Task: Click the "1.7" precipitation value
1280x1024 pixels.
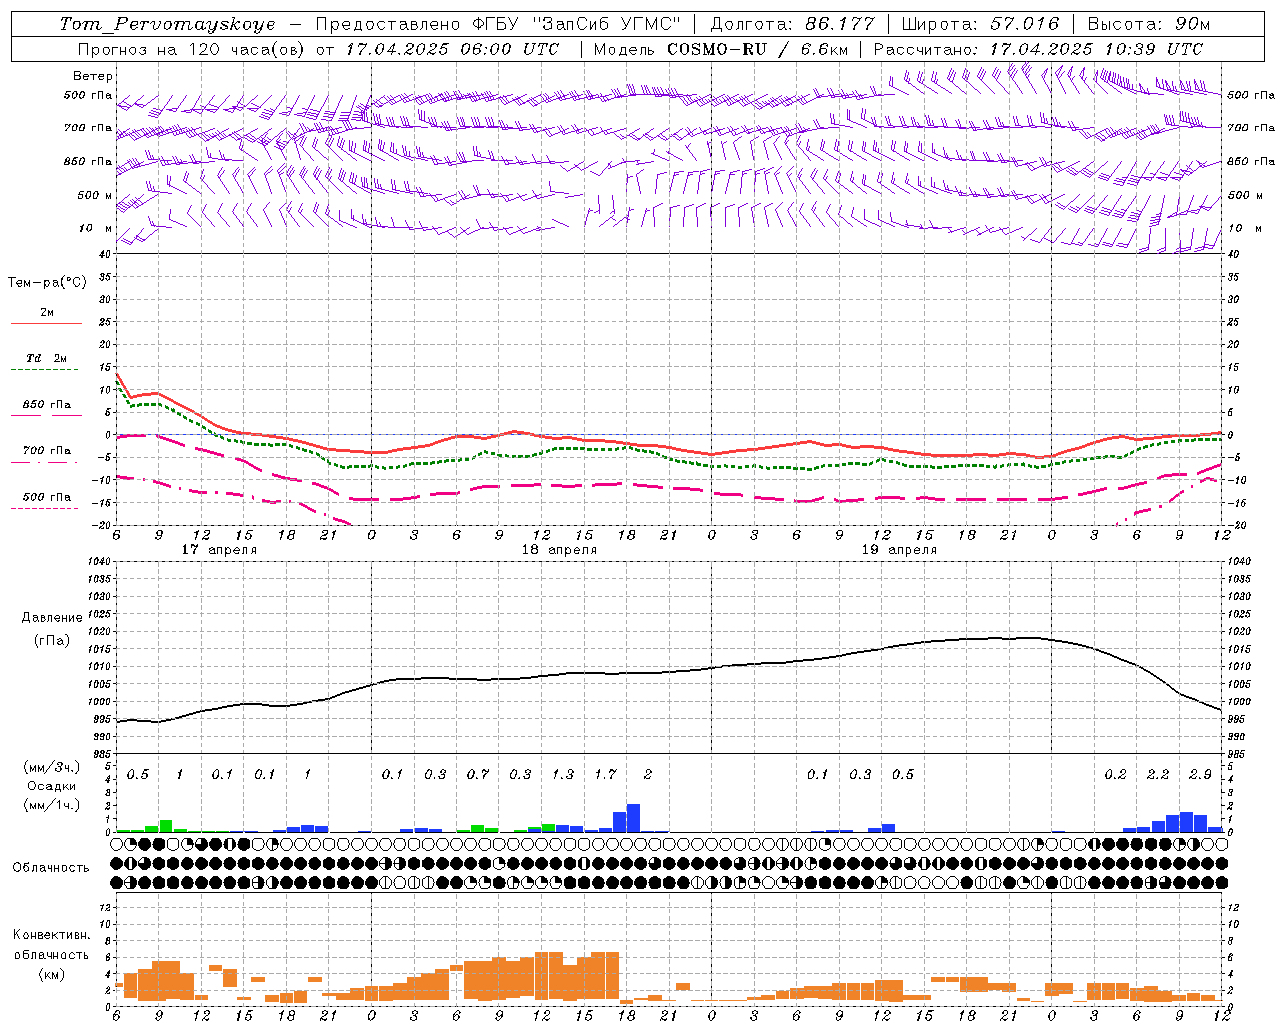Action: (605, 774)
